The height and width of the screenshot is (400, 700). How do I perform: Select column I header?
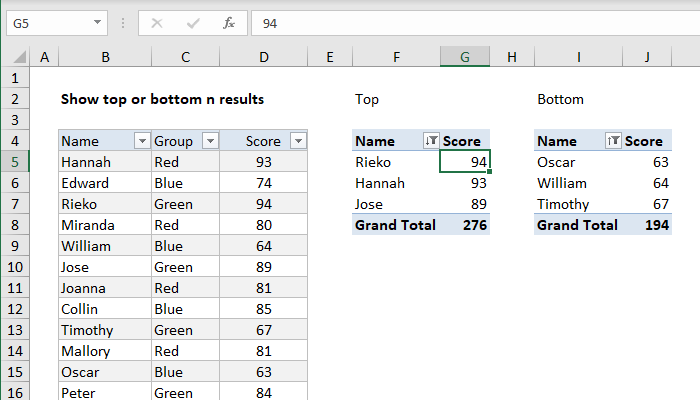[579, 57]
